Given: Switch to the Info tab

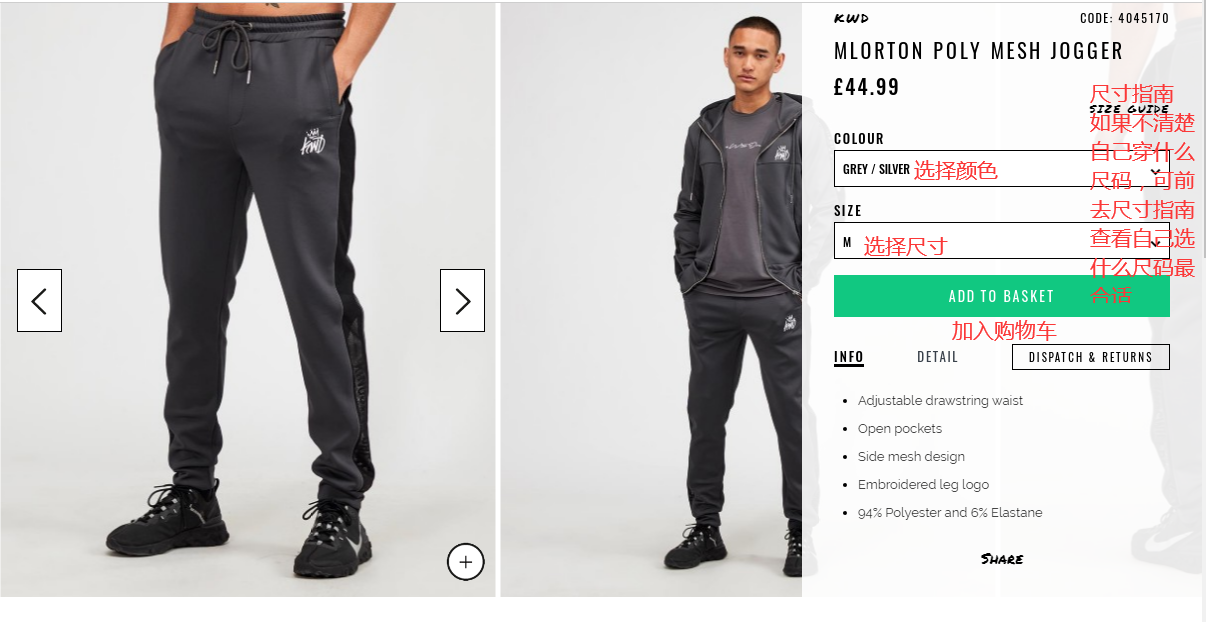Looking at the screenshot, I should [849, 357].
